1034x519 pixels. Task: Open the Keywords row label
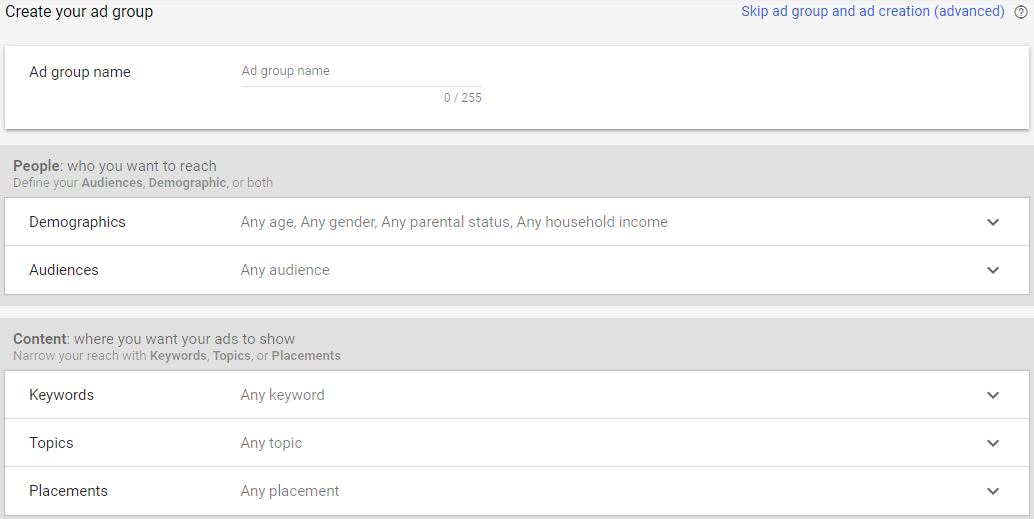(61, 395)
